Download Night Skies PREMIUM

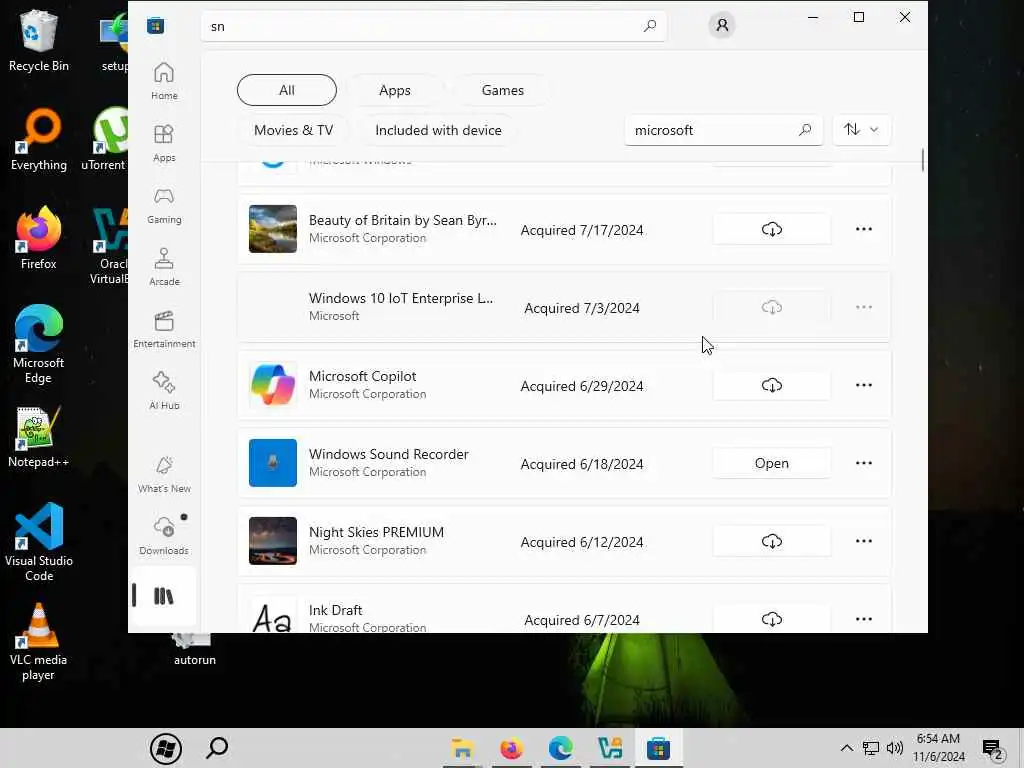click(x=771, y=541)
